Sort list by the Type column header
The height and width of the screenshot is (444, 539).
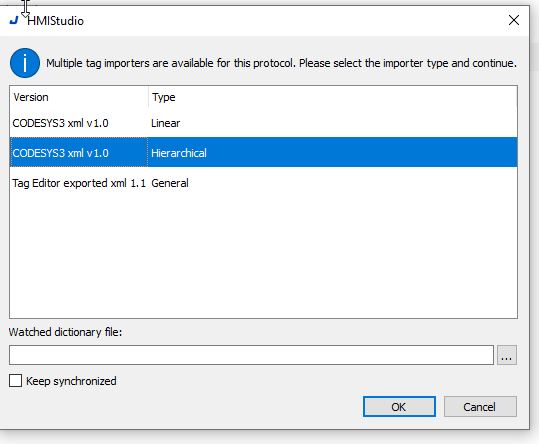click(332, 97)
